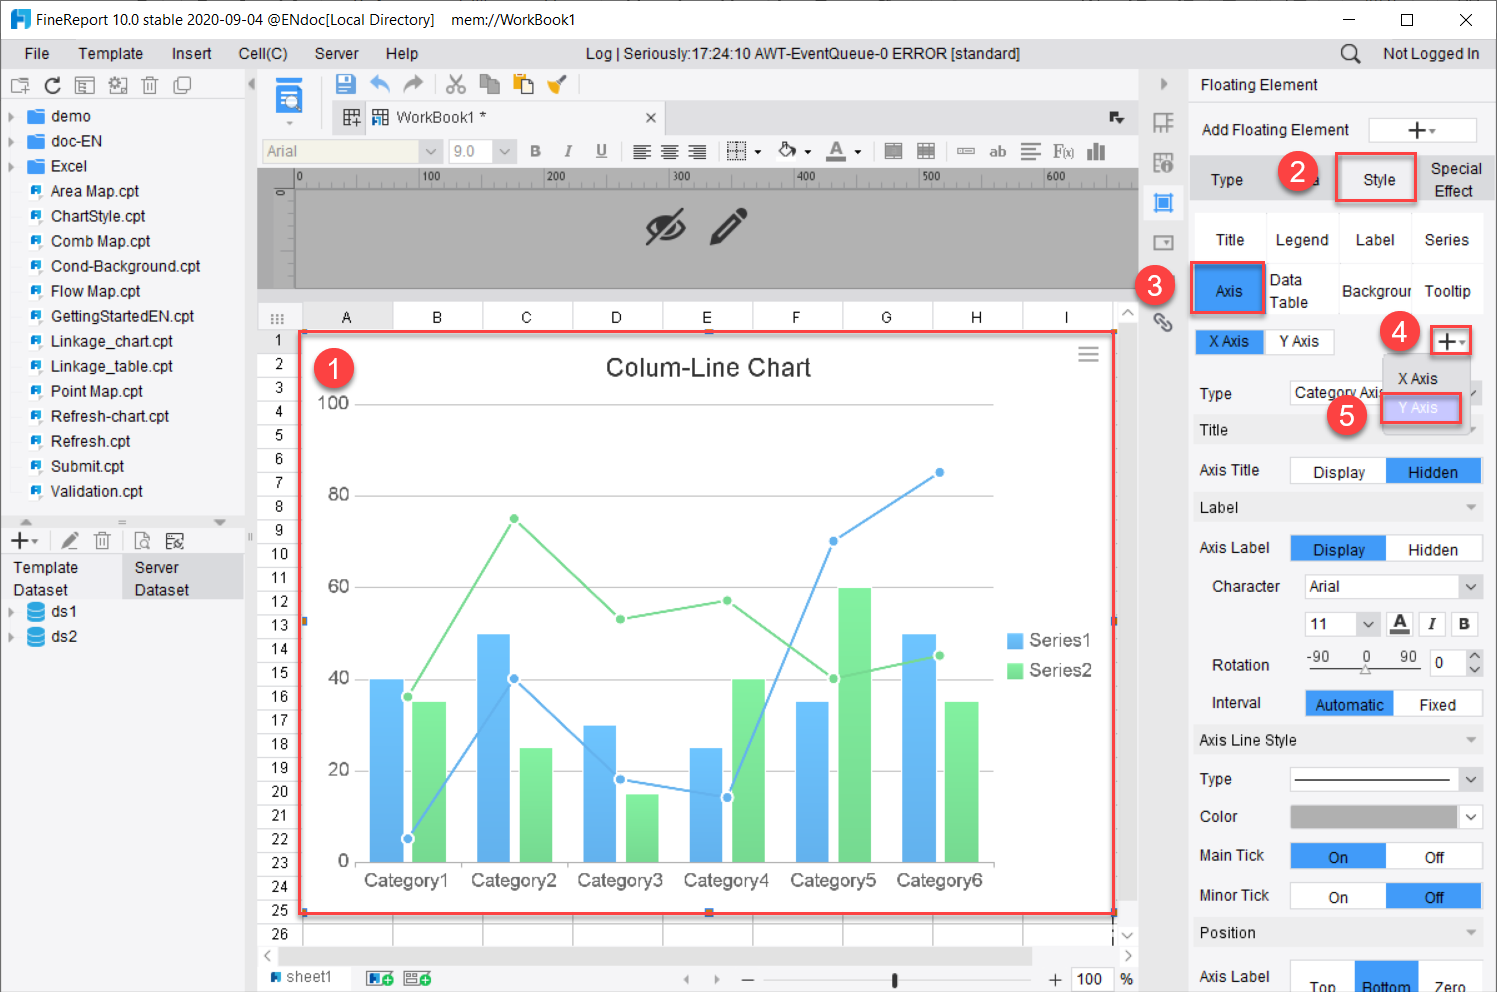Open the Style tab of Floating Element
This screenshot has height=992, width=1497.
pos(1377,179)
